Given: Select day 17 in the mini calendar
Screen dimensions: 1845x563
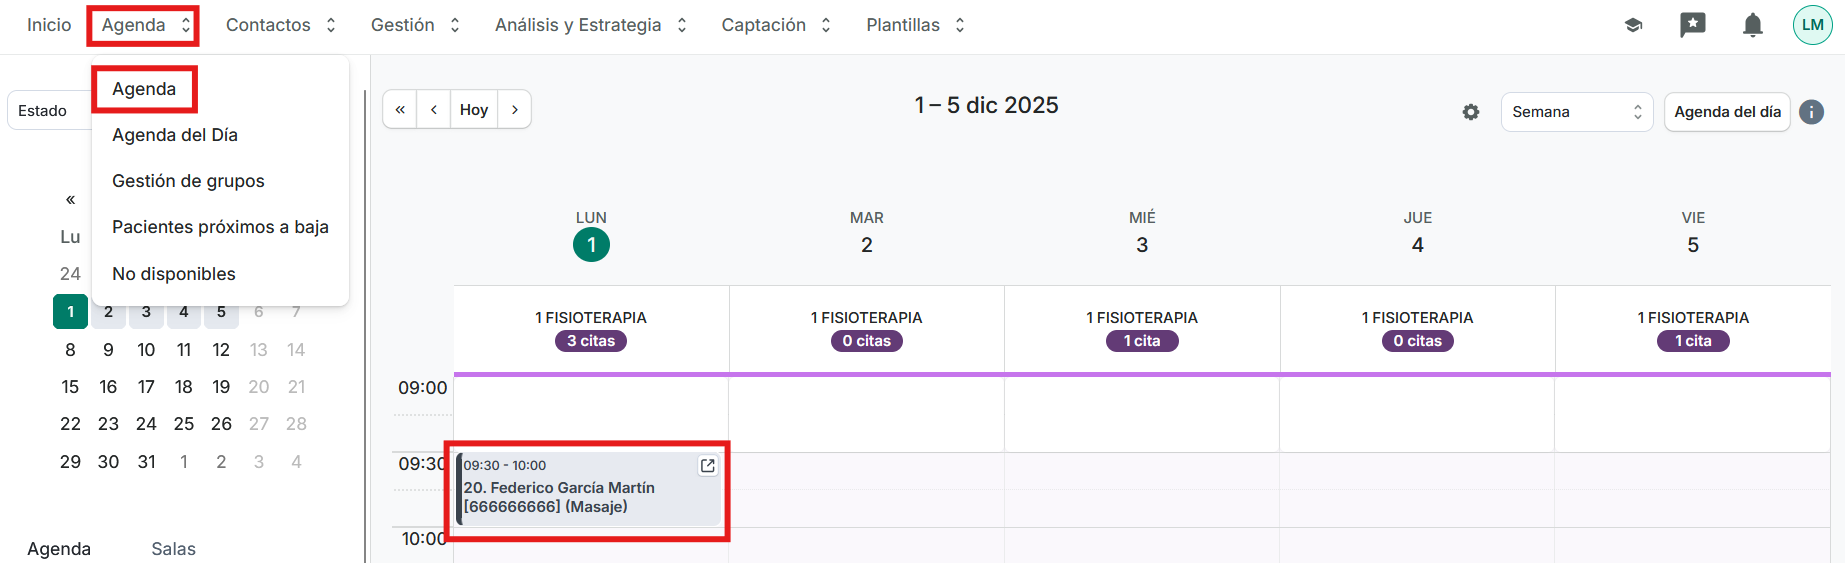Looking at the screenshot, I should pyautogui.click(x=146, y=387).
